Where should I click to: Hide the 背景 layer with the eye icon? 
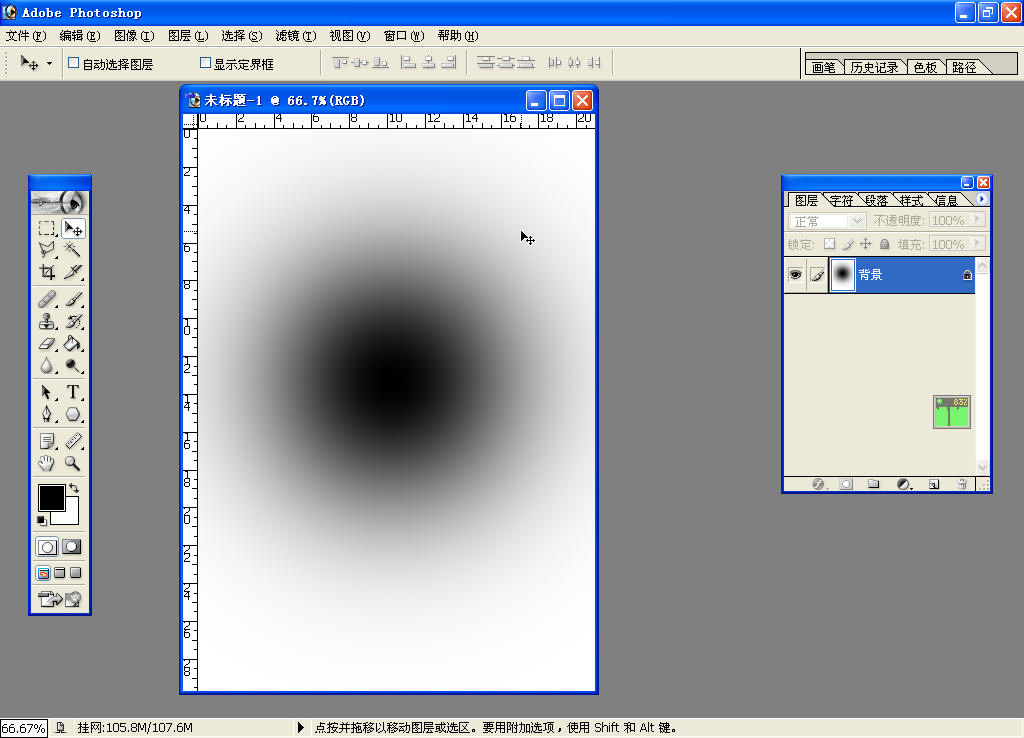[795, 274]
